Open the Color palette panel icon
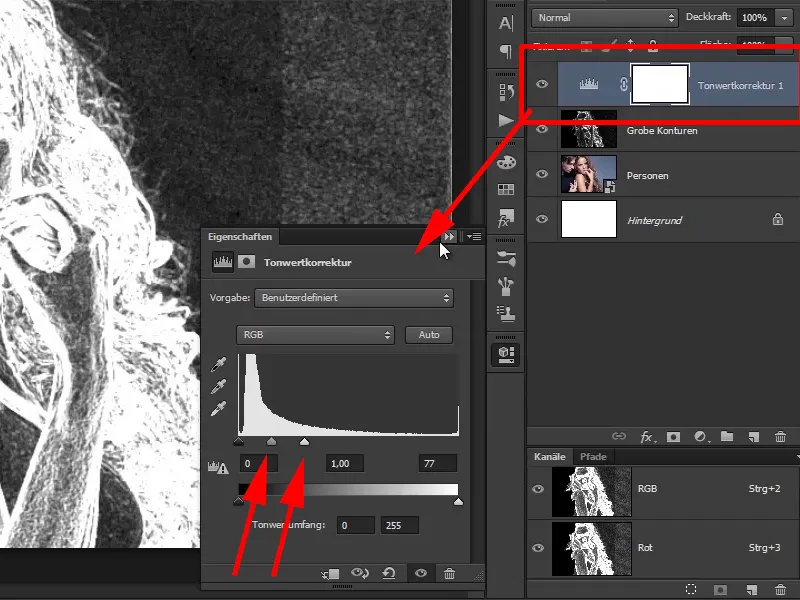The height and width of the screenshot is (600, 800). 506,162
